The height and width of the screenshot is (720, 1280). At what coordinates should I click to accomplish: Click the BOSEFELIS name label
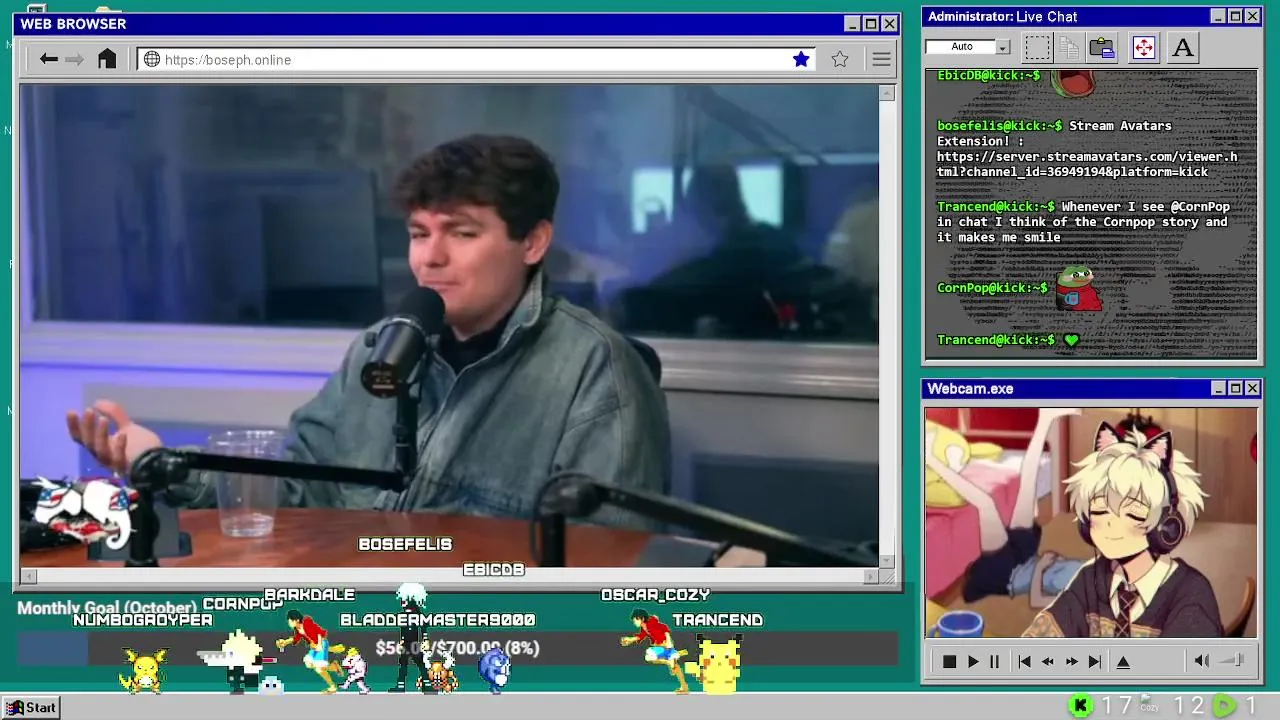[405, 544]
